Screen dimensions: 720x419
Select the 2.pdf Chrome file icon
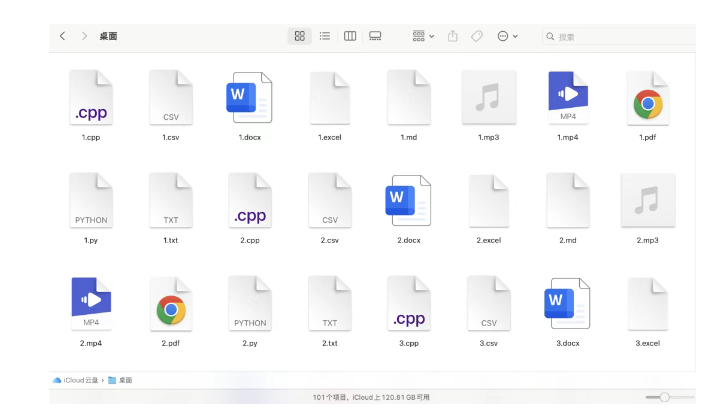[x=171, y=304]
